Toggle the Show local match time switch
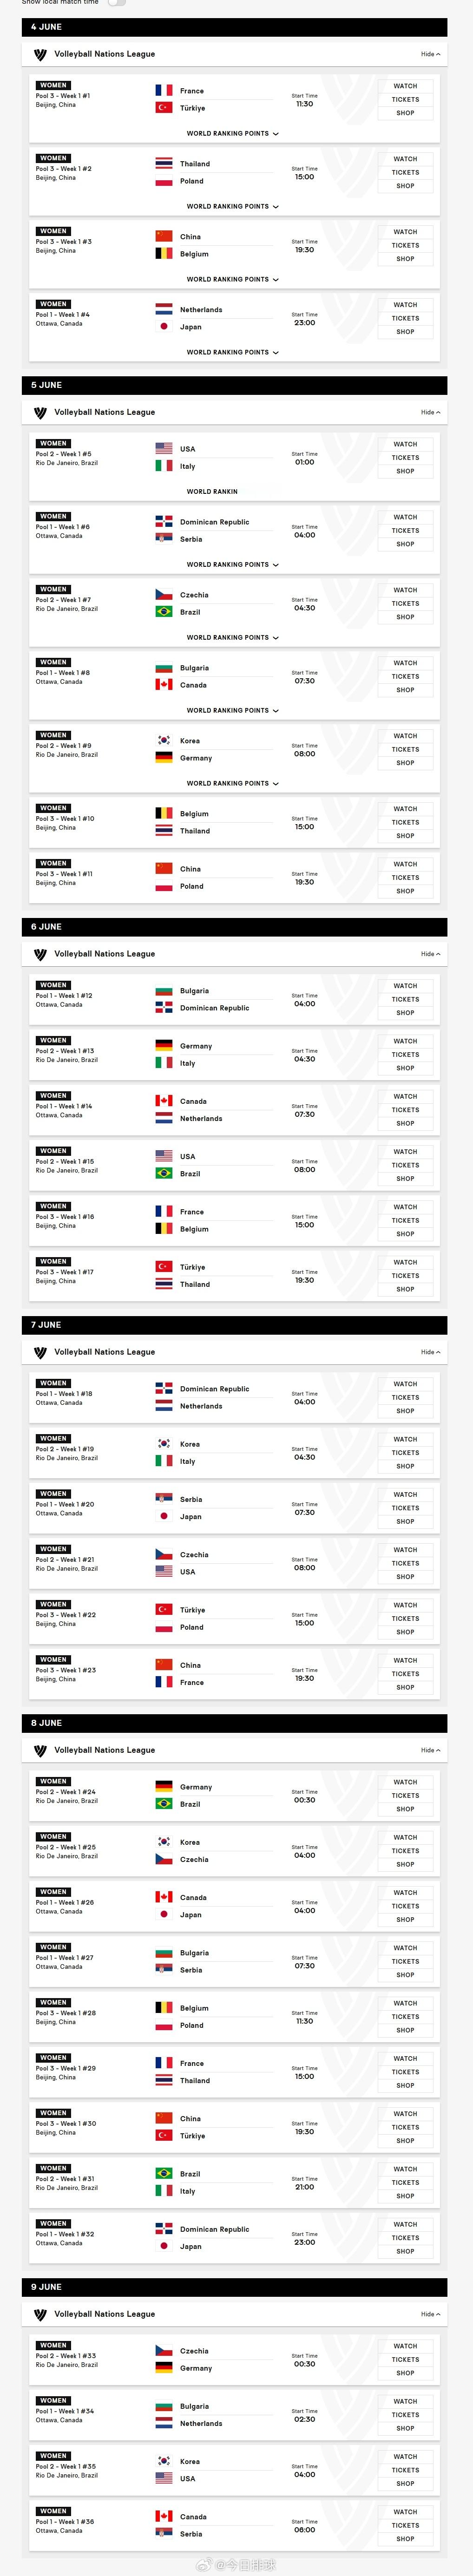 pos(117,3)
